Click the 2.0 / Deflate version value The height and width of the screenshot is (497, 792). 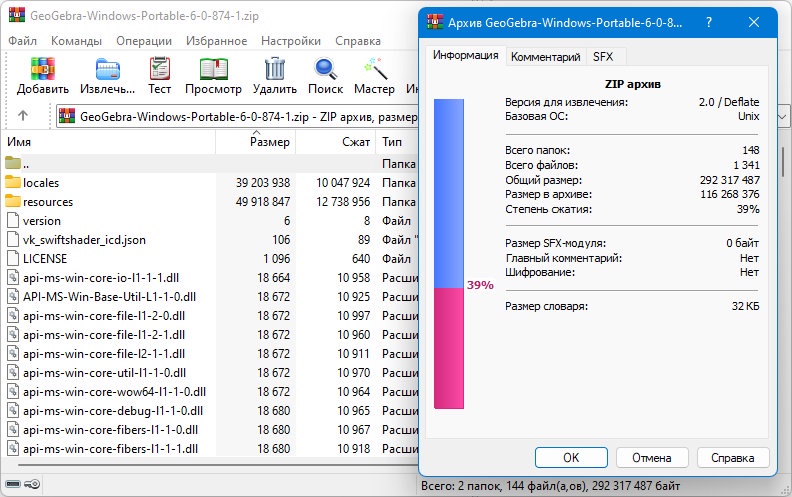[729, 102]
